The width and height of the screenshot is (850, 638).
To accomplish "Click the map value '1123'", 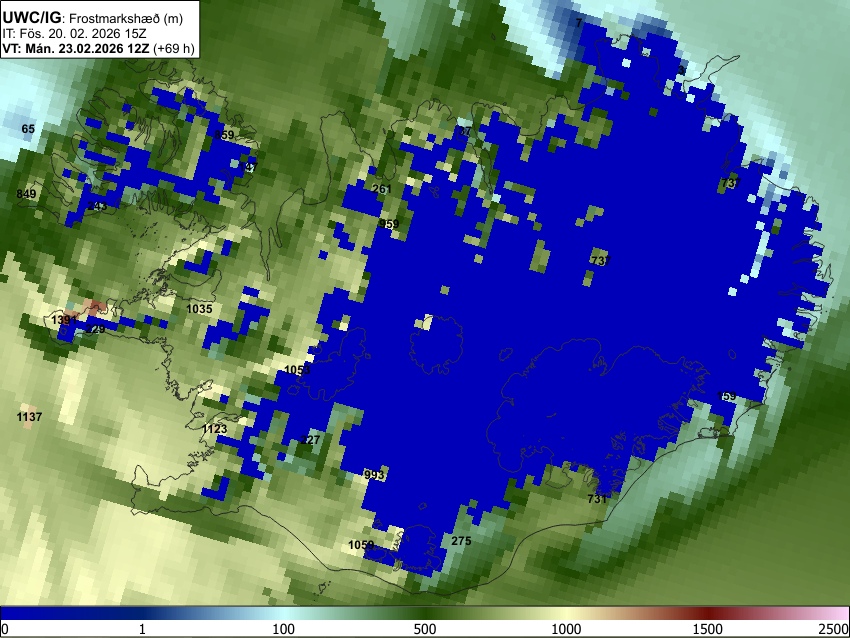I will (x=214, y=429).
